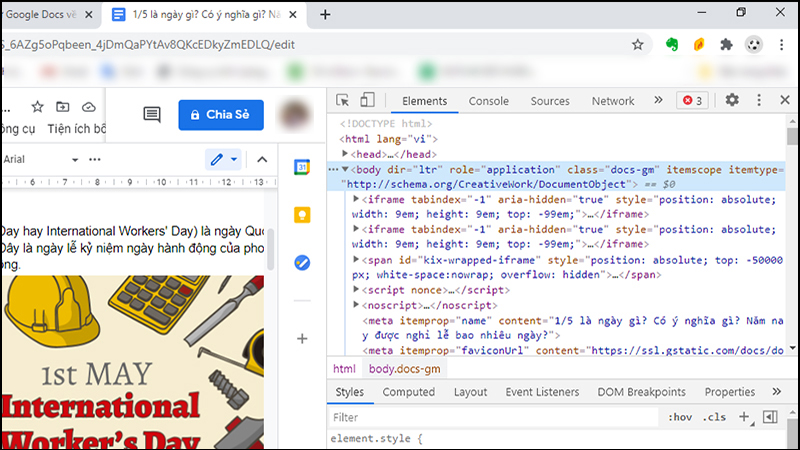Switch to the Event Listeners tab
This screenshot has width=800, height=450.
coord(542,392)
